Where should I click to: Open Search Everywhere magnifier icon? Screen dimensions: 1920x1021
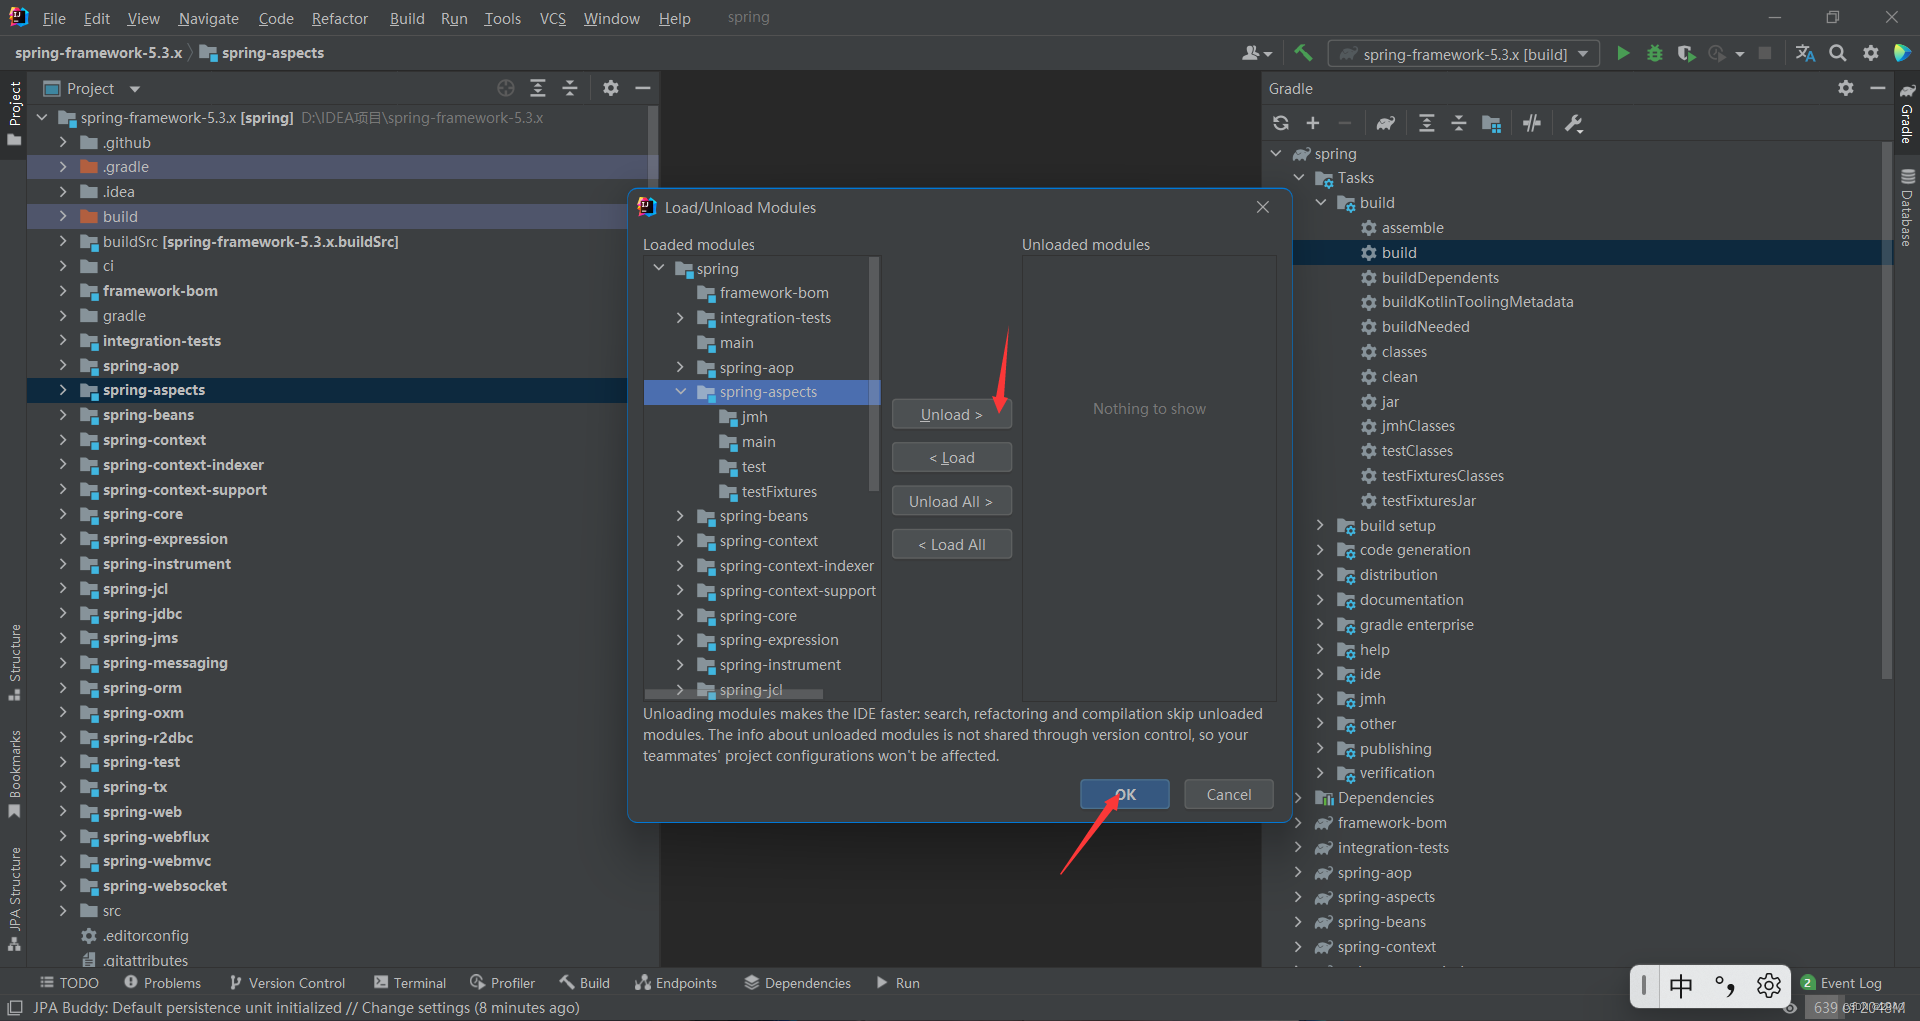(1838, 53)
